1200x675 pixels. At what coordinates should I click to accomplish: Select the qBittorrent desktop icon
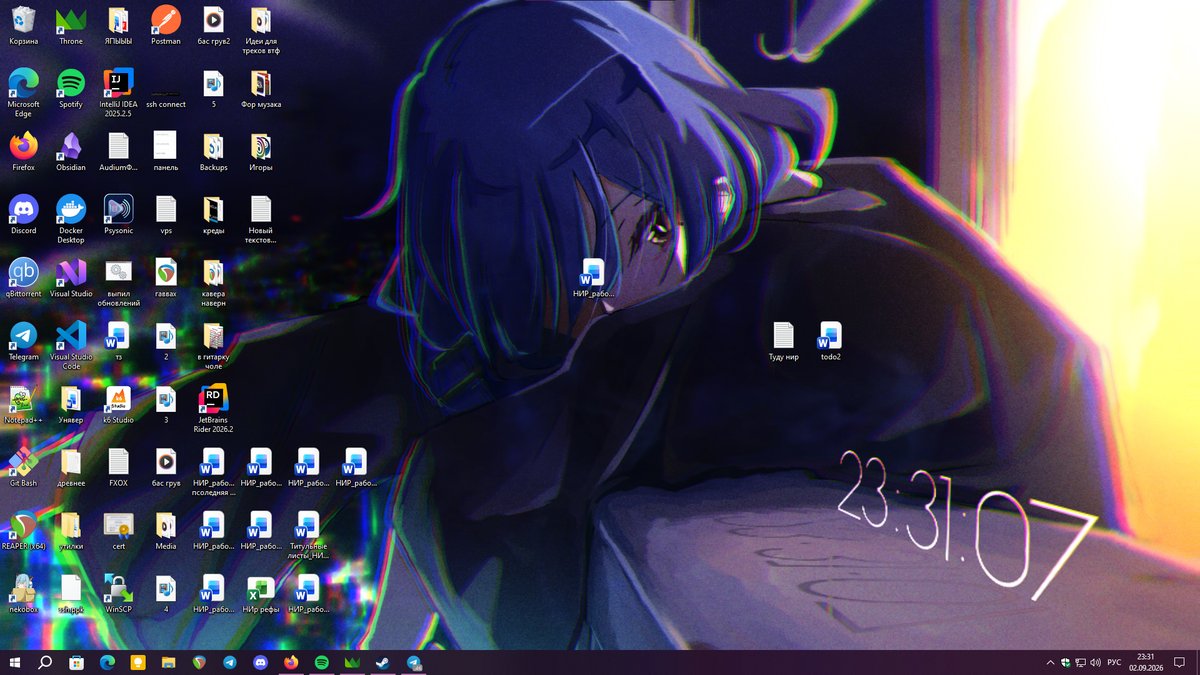click(x=23, y=278)
